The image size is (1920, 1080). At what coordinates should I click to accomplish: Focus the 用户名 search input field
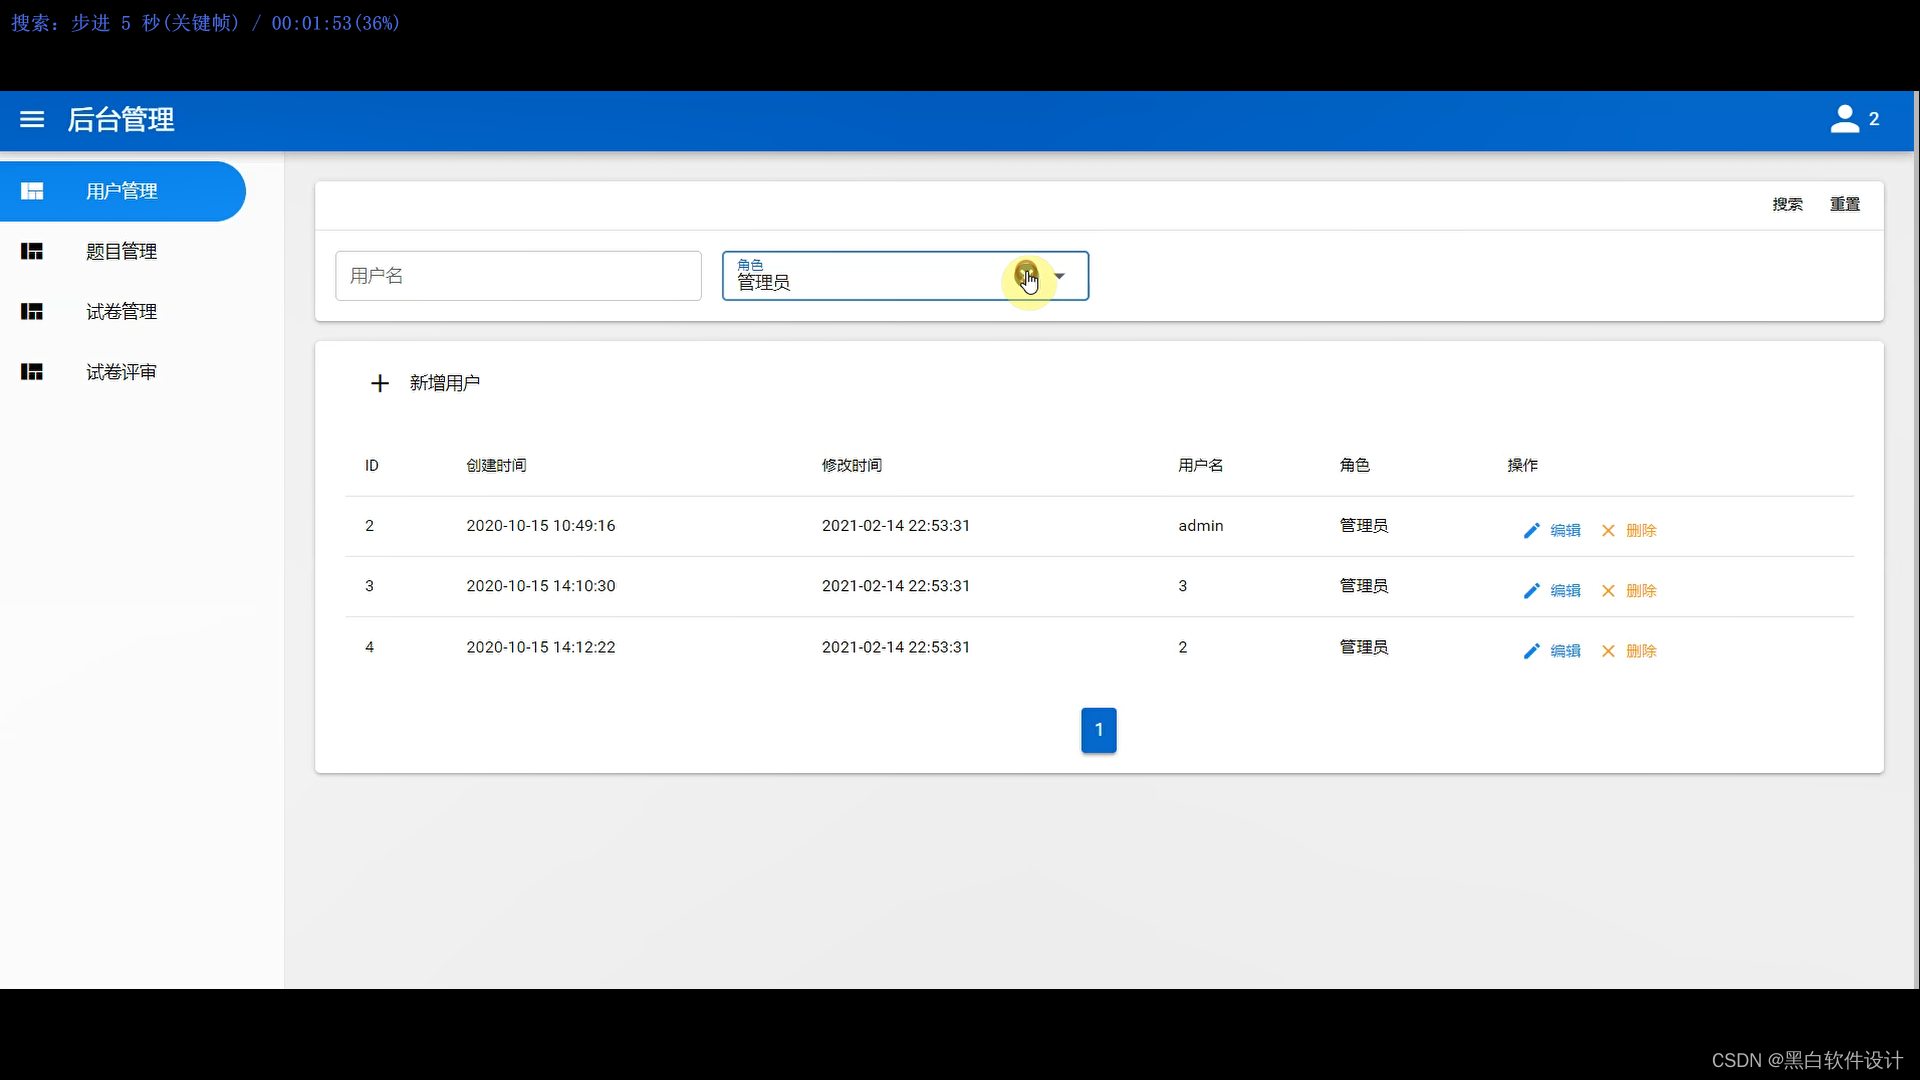[518, 276]
